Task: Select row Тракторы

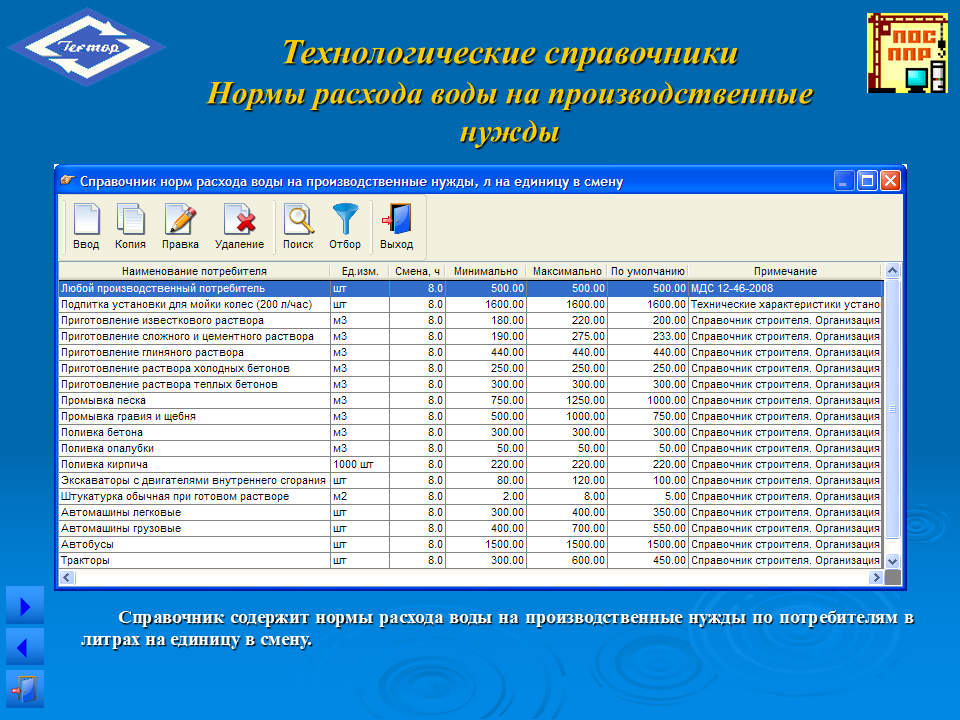Action: tap(470, 560)
